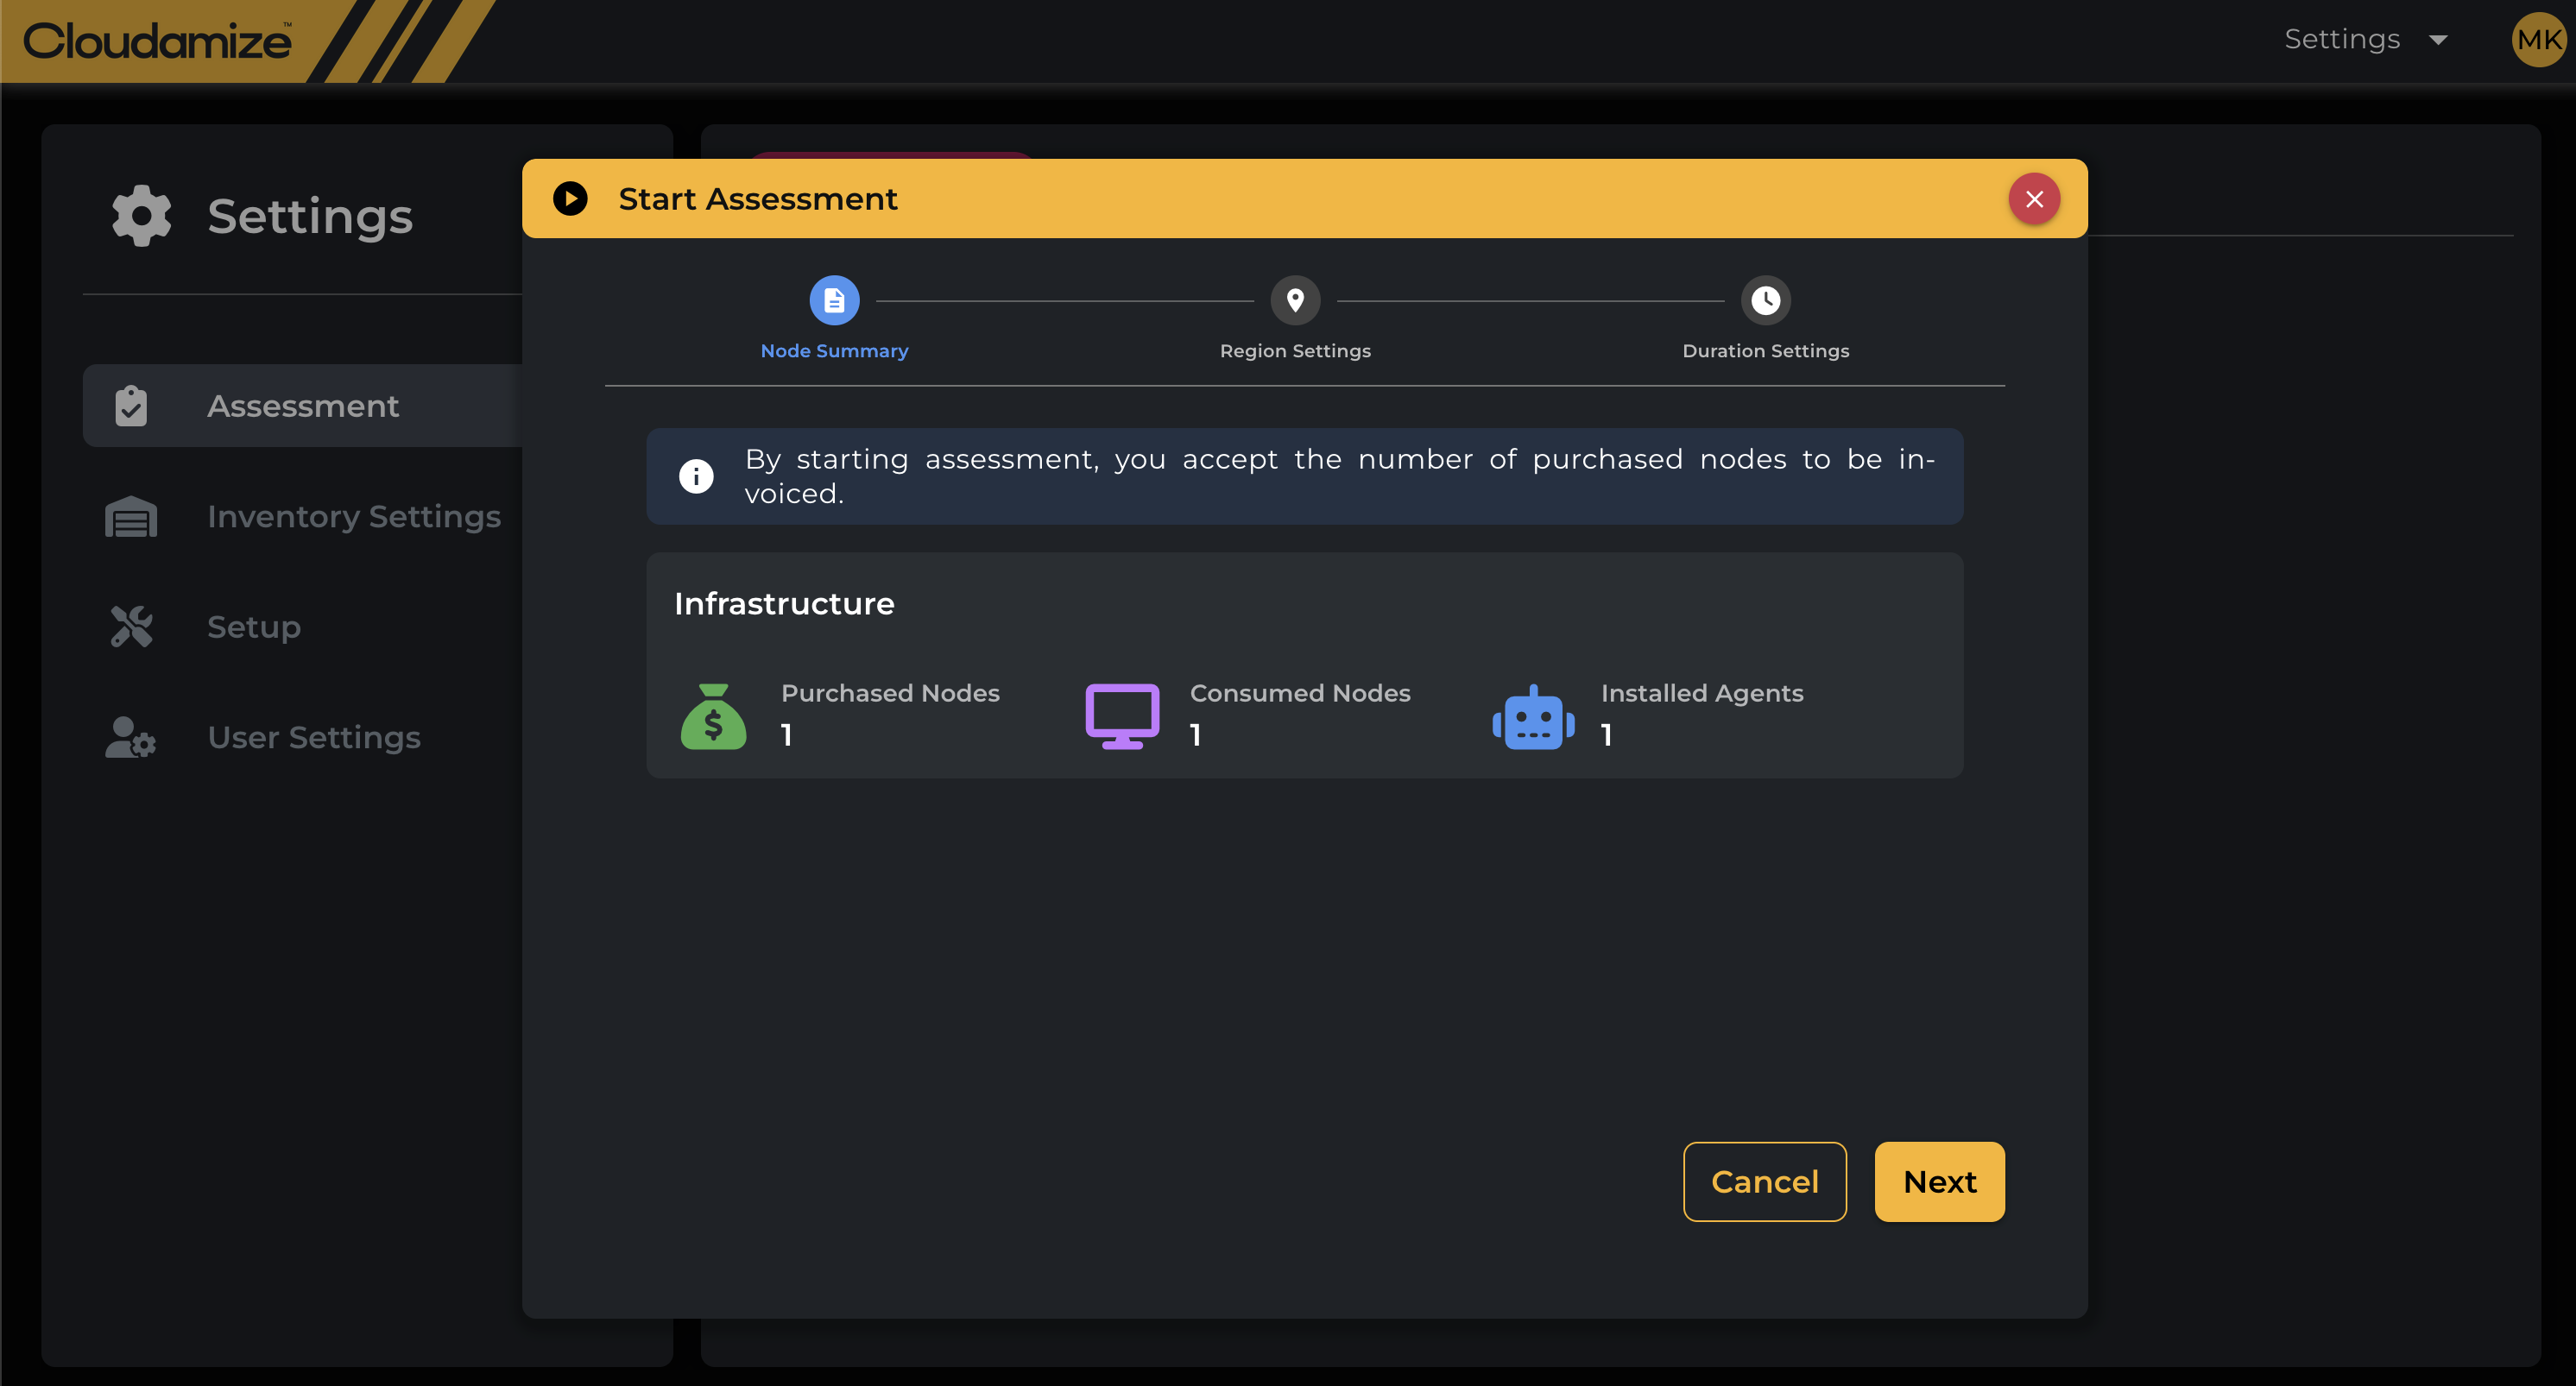This screenshot has width=2576, height=1386.
Task: Expand the Settings dropdown arrow in header
Action: 2438,40
